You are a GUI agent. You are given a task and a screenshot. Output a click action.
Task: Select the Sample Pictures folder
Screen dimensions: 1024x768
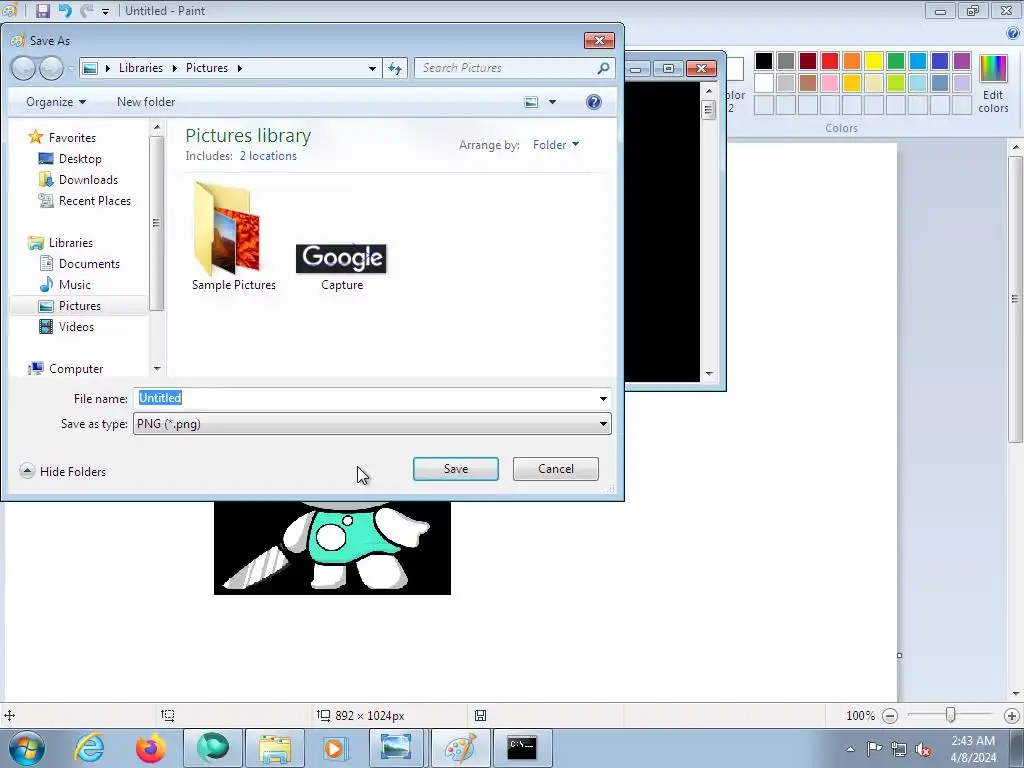pos(234,236)
